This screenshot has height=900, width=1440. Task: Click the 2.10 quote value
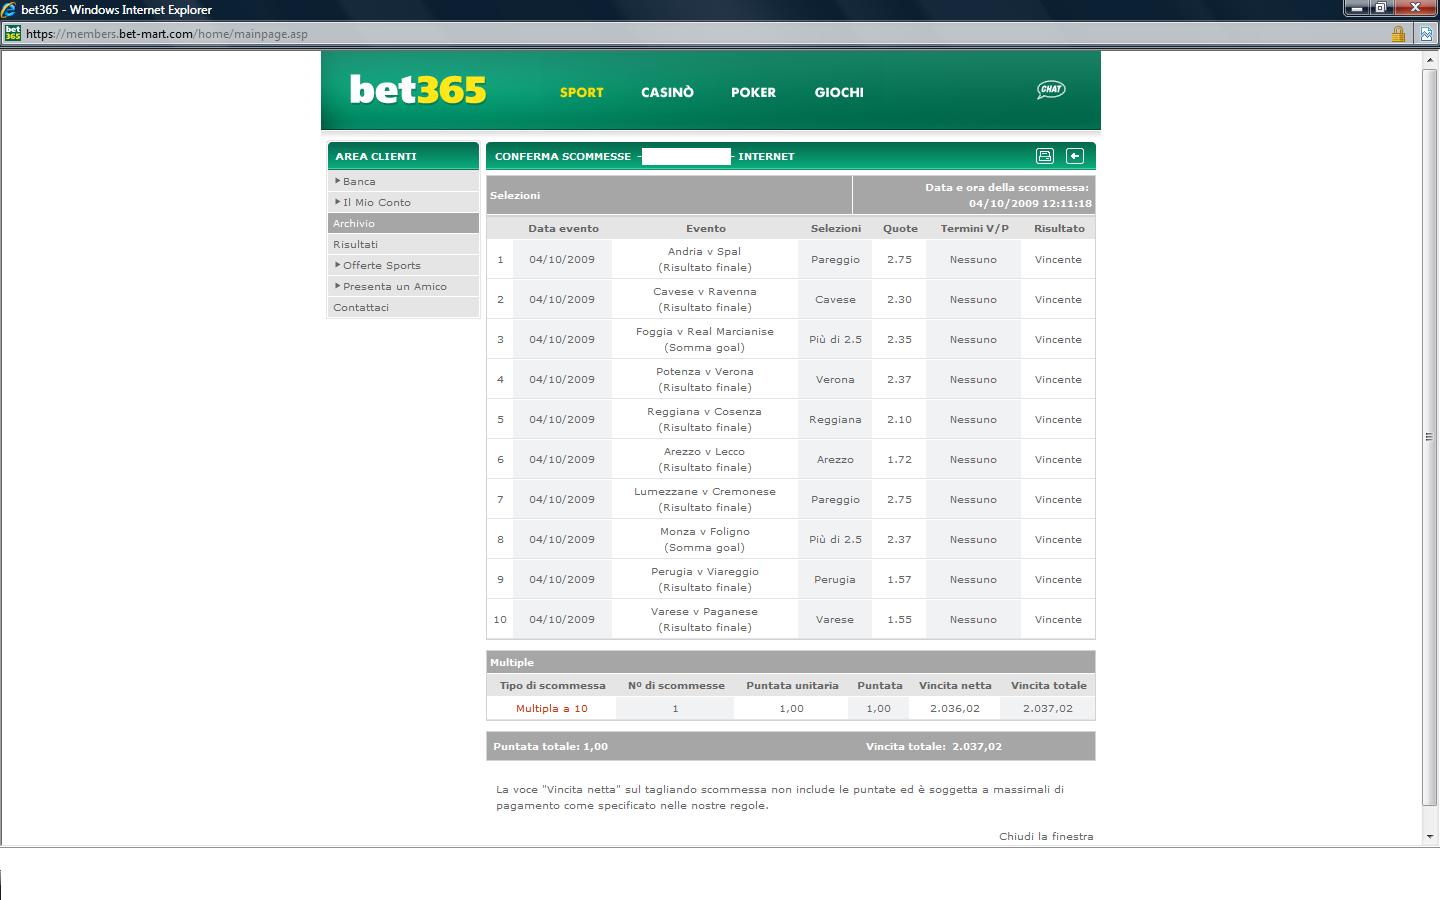pyautogui.click(x=899, y=420)
